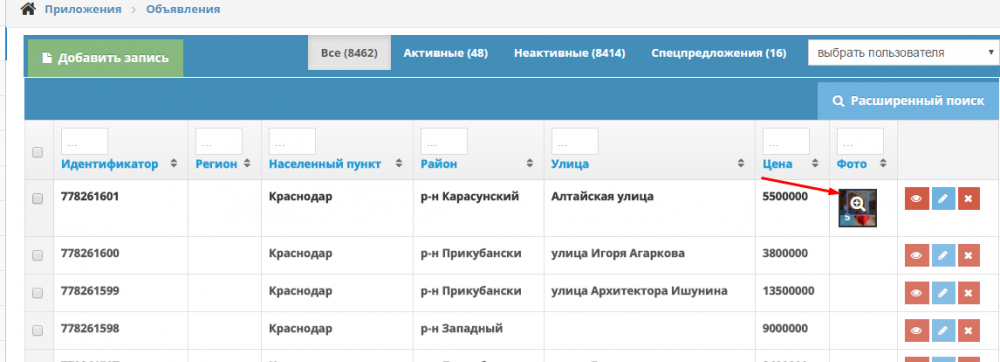Click the Улица column filter field
Image resolution: width=1000 pixels, height=362 pixels.
click(575, 141)
